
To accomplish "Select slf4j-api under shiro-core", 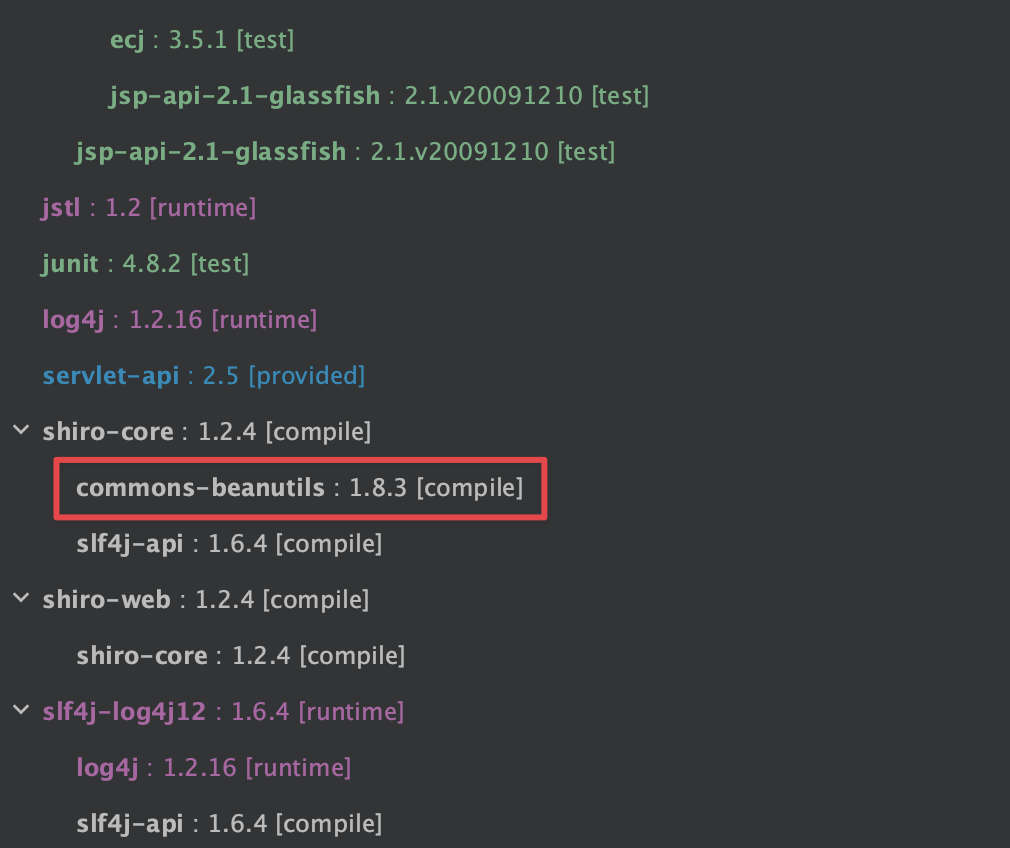I will coord(130,544).
